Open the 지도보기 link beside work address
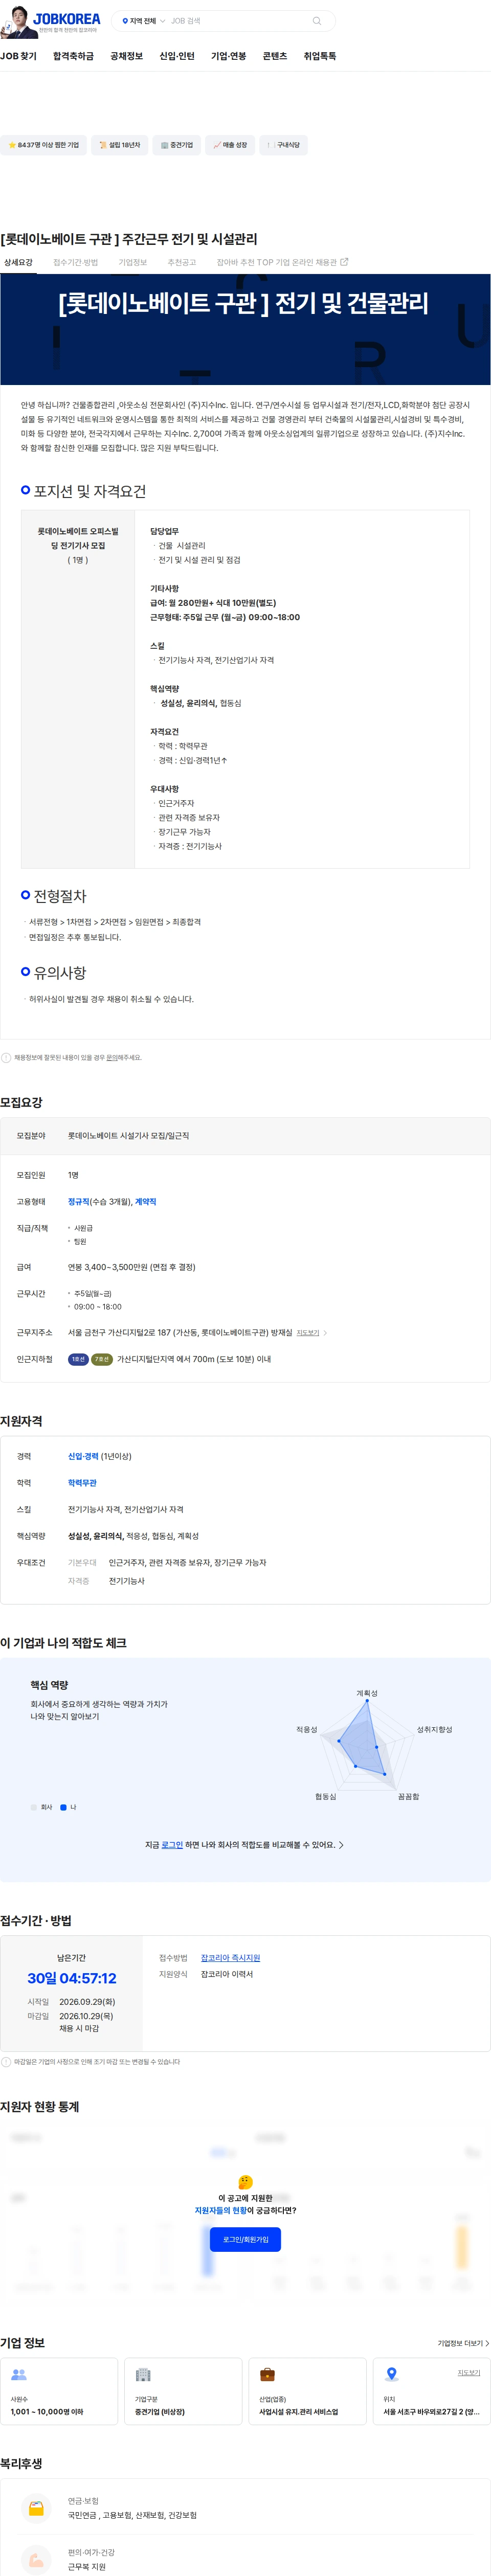Image resolution: width=491 pixels, height=2576 pixels. [308, 1332]
